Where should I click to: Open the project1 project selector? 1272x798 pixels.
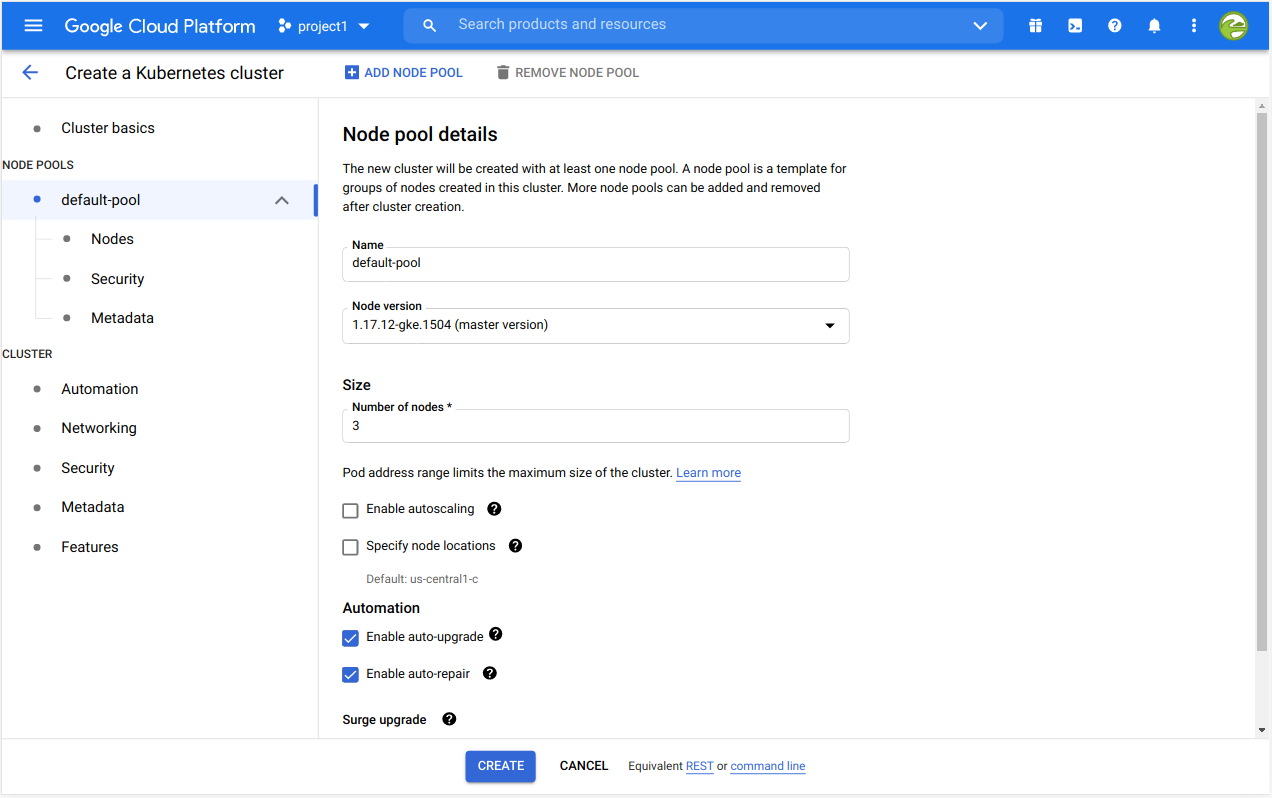324,26
